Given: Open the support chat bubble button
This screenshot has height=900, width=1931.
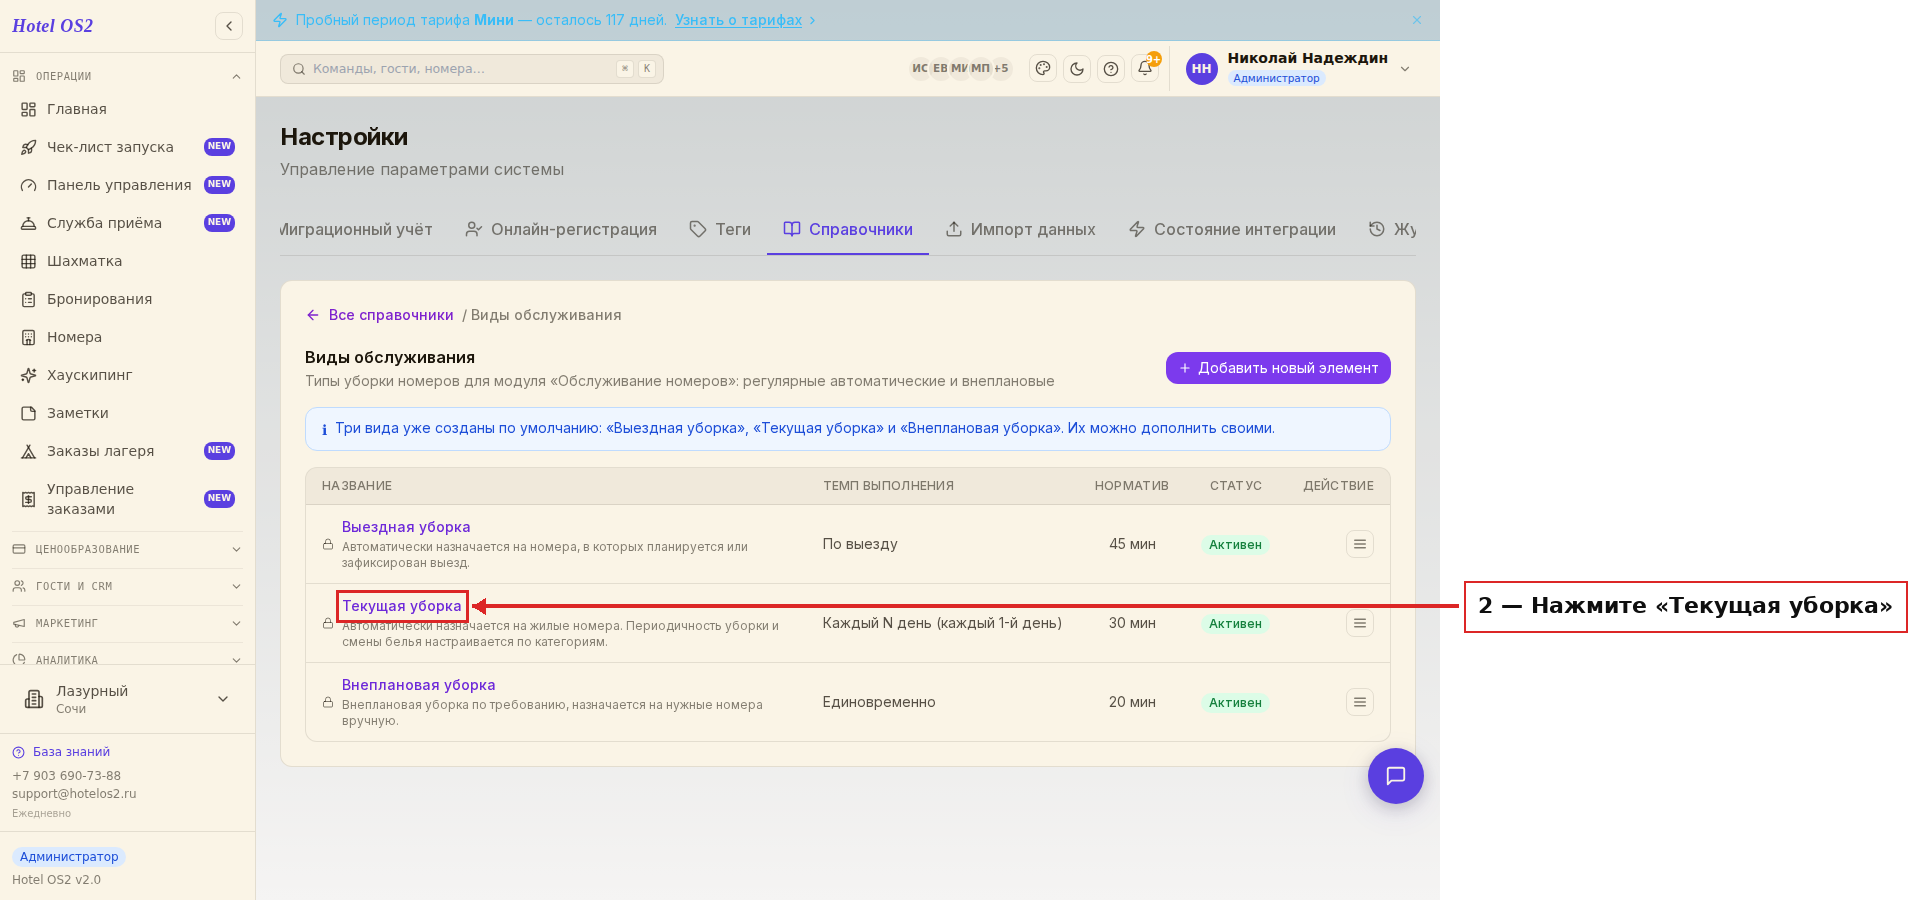Looking at the screenshot, I should point(1396,776).
